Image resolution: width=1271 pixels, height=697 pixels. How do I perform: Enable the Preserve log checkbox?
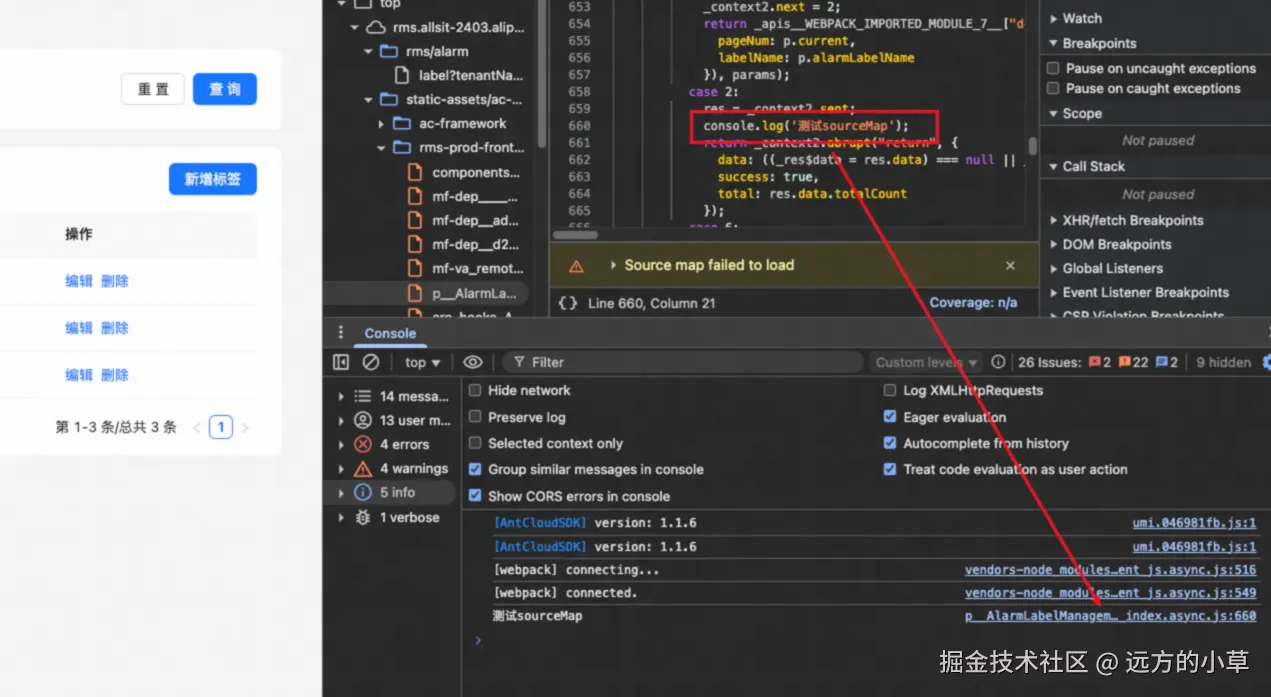(x=476, y=417)
